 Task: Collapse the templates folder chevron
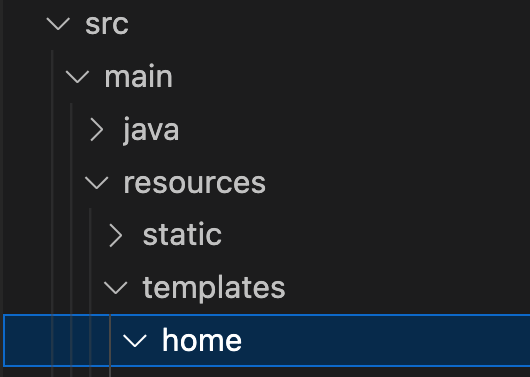click(x=116, y=288)
